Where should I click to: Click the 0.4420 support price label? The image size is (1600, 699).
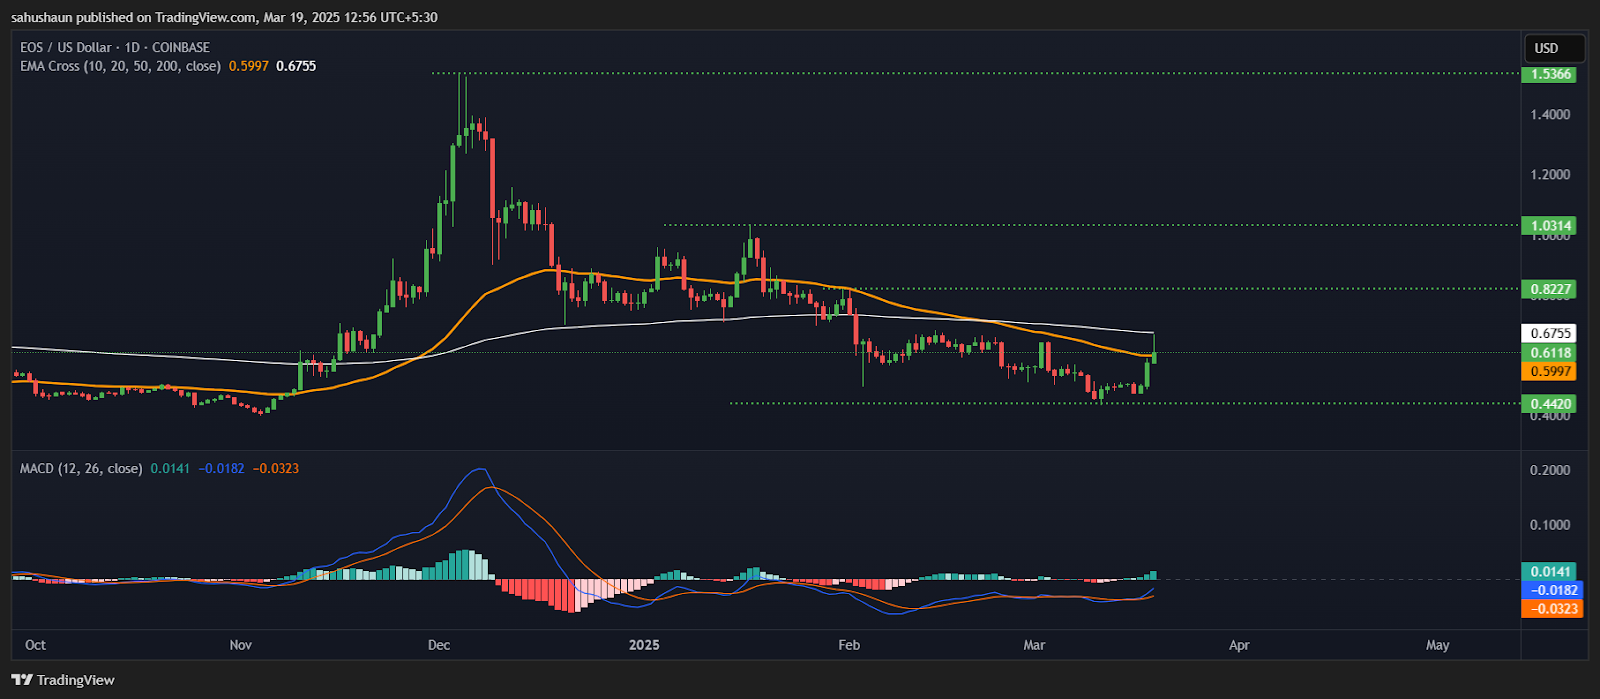coord(1550,404)
